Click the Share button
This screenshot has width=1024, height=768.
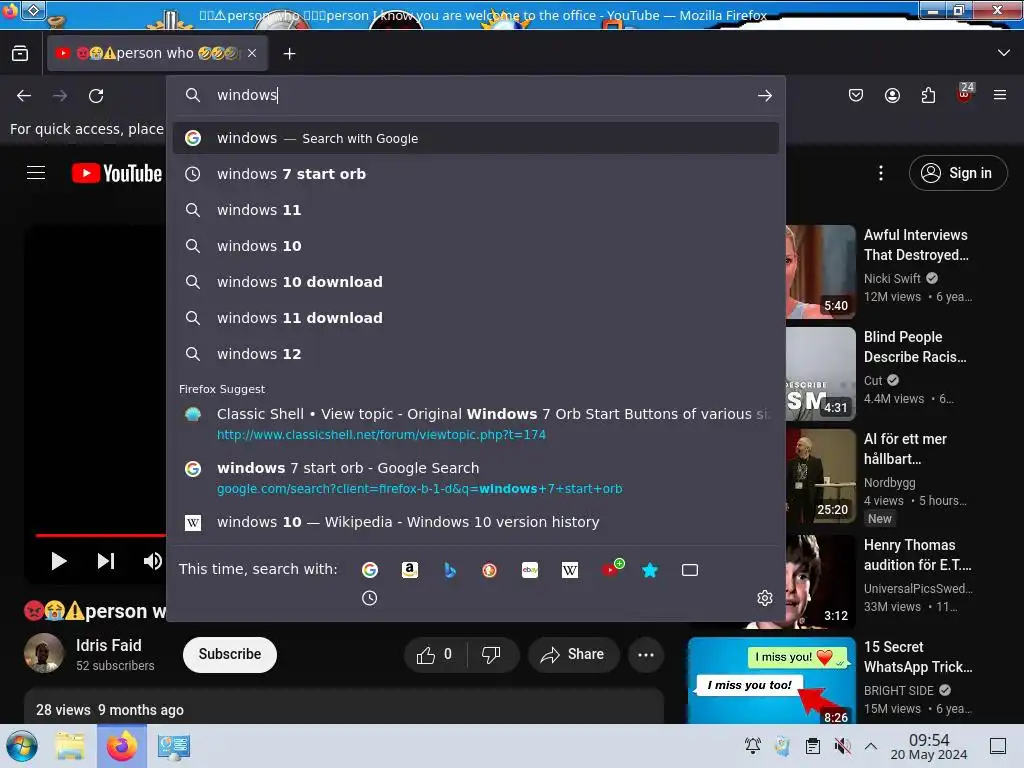pyautogui.click(x=573, y=654)
